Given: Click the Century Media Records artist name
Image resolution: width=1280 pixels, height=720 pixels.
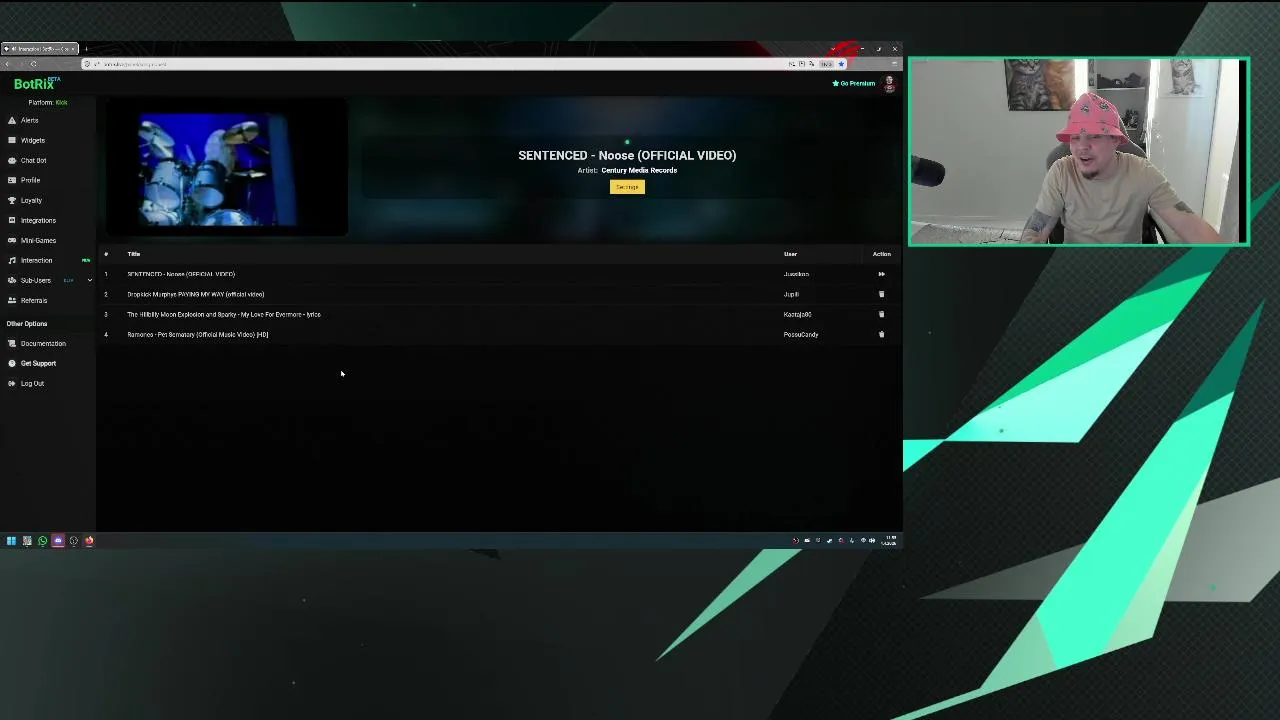Looking at the screenshot, I should [639, 170].
